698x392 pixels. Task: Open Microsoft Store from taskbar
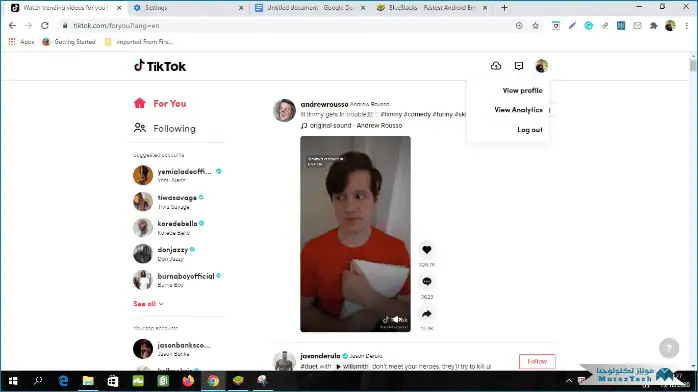coord(113,381)
